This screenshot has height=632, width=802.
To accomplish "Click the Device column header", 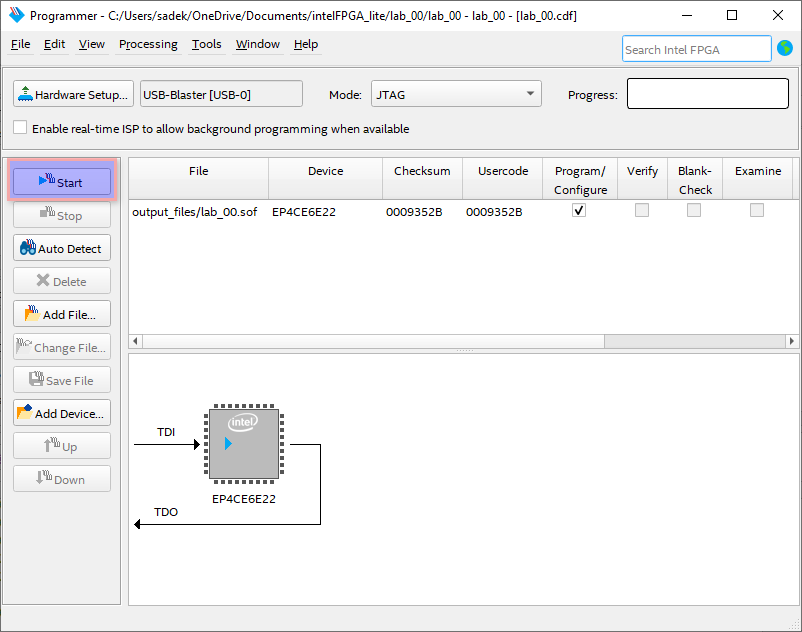I will (325, 171).
